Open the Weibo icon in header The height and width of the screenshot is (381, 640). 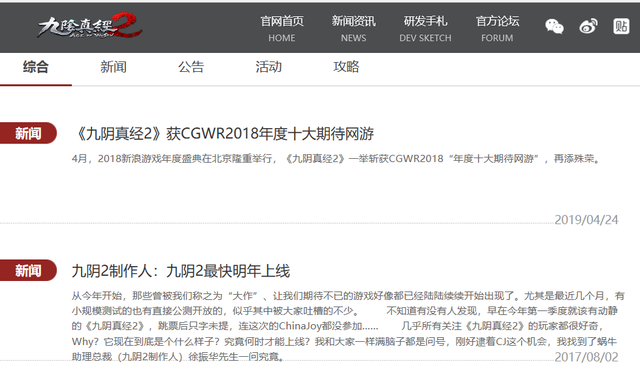point(588,27)
